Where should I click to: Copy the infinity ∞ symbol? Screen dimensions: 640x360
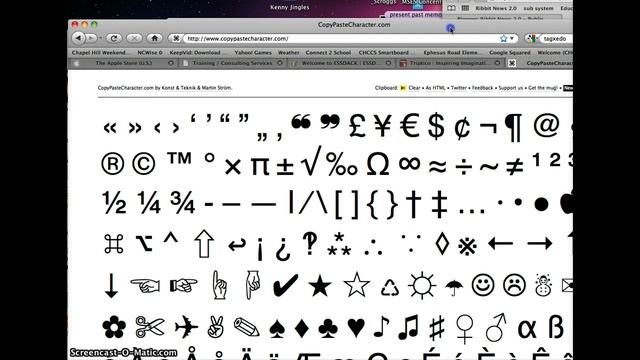(409, 164)
